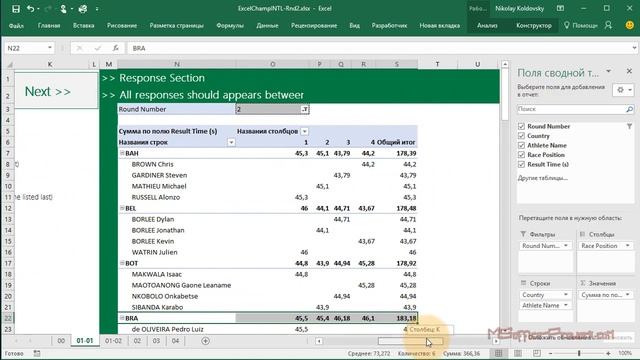
Task: Add a new sheet with plus icon
Action: point(205,341)
